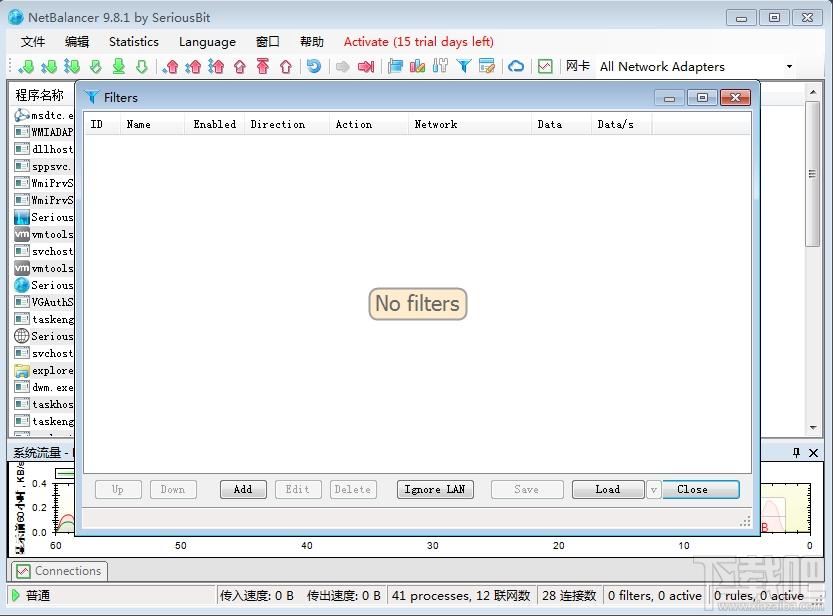
Task: Click the gray right-arrow toolbar icon
Action: tap(343, 66)
